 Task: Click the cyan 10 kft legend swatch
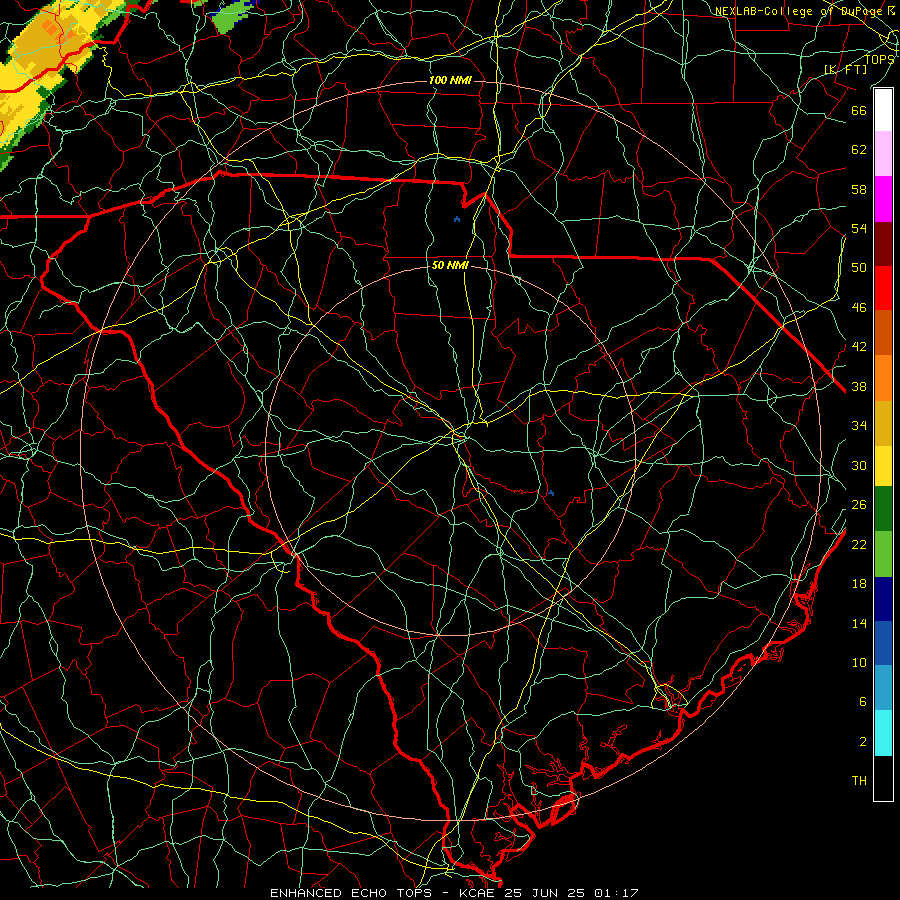pyautogui.click(x=883, y=733)
